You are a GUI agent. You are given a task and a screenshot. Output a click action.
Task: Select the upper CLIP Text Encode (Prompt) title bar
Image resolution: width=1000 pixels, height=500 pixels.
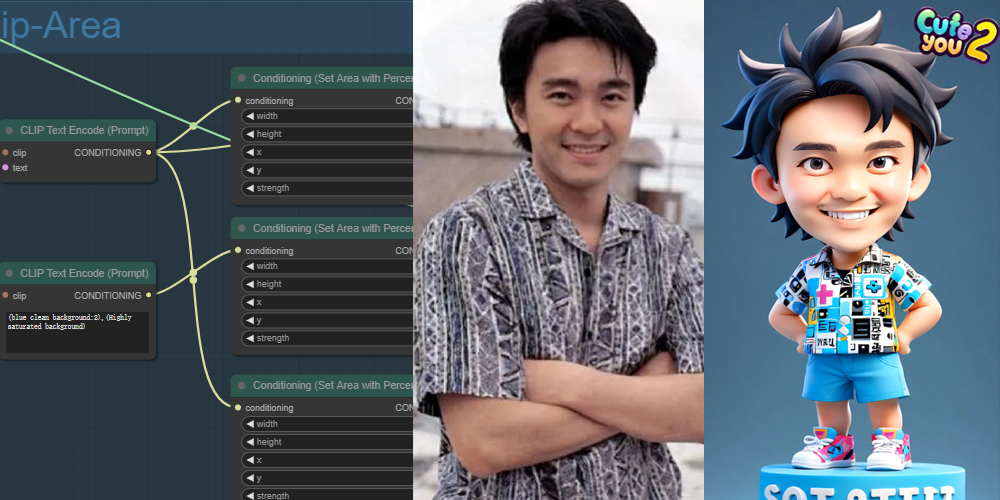click(x=78, y=130)
